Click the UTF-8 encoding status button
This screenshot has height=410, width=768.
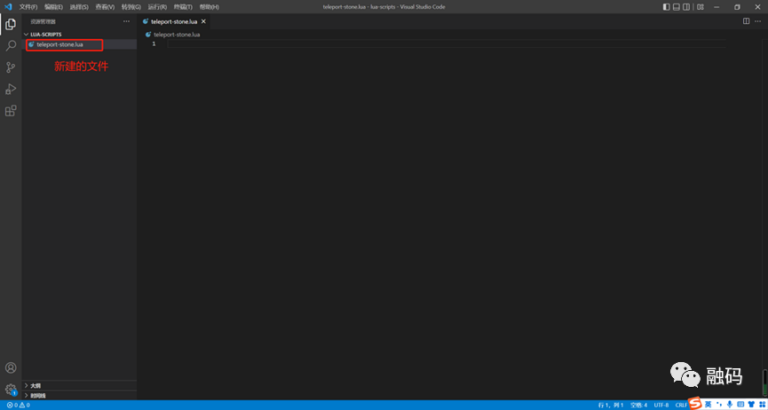pyautogui.click(x=661, y=405)
